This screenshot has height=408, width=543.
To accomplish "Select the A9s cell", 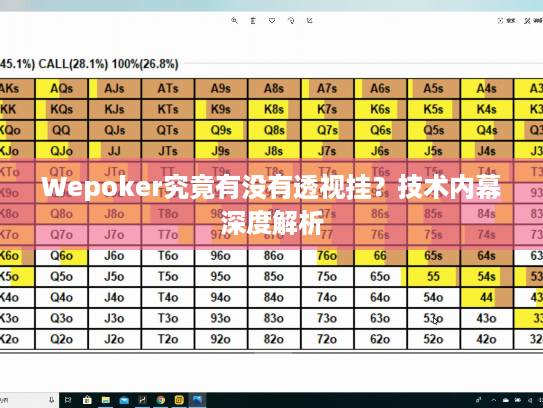I will tap(221, 89).
